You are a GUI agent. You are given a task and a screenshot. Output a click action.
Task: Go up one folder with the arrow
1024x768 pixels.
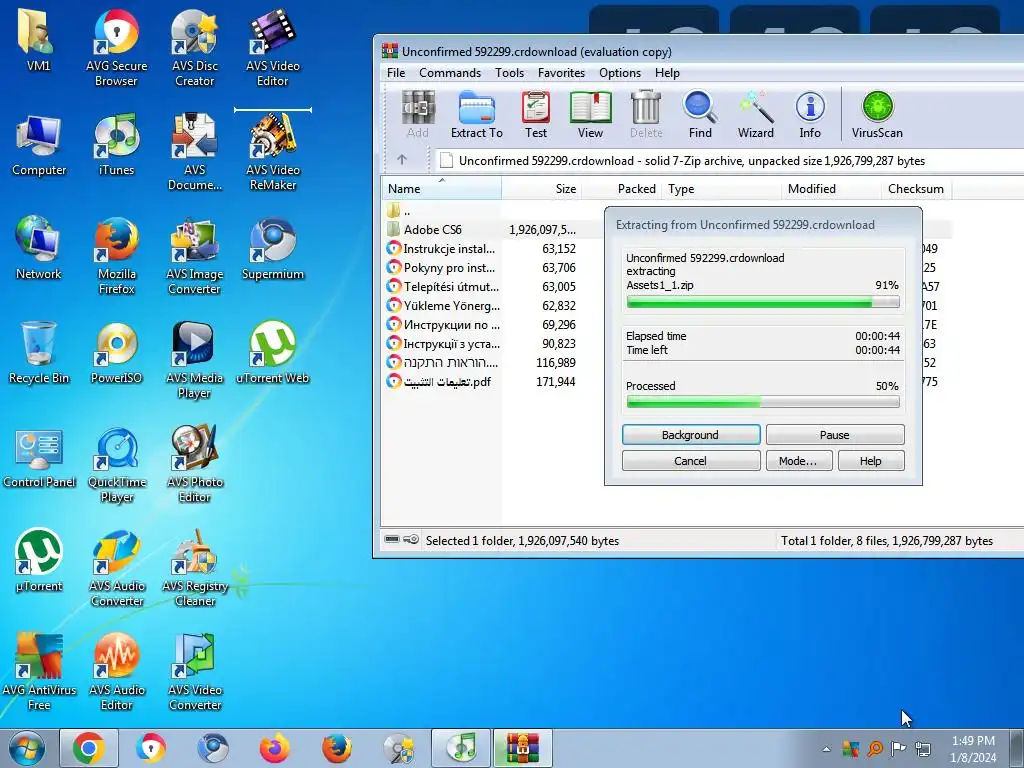pyautogui.click(x=402, y=160)
